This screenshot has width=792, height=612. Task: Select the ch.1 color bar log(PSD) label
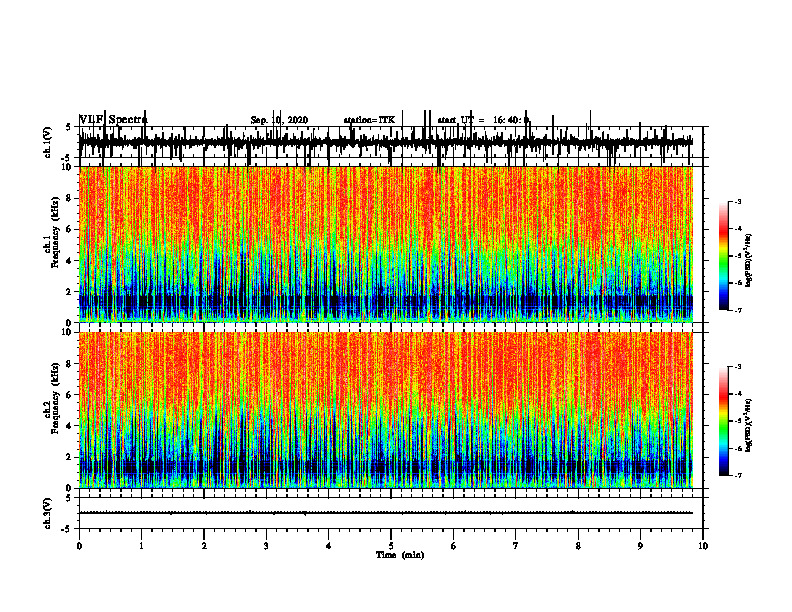(x=749, y=260)
